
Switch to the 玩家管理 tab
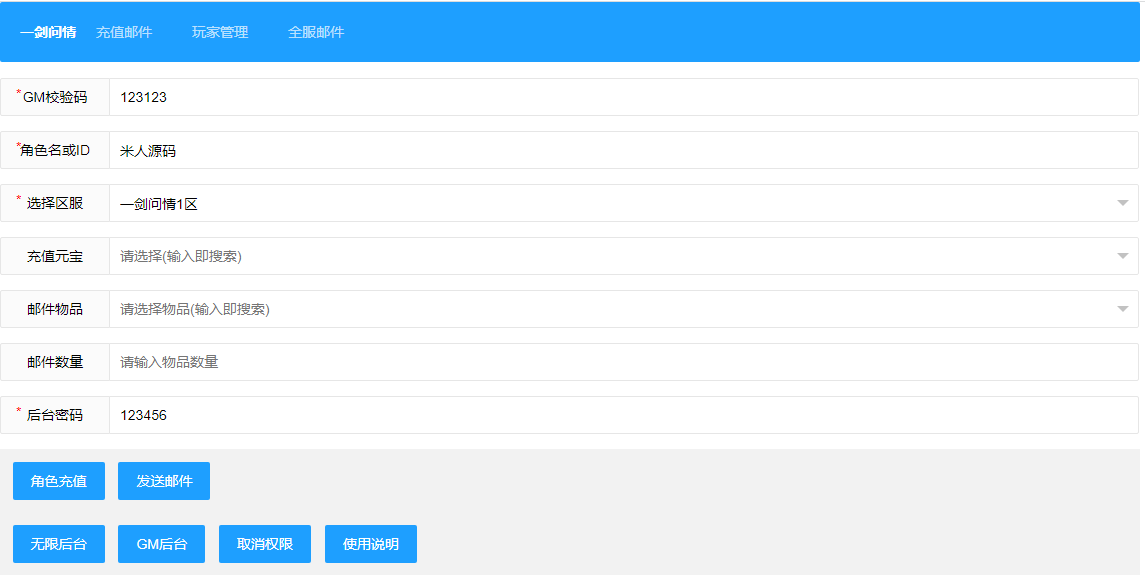[220, 32]
